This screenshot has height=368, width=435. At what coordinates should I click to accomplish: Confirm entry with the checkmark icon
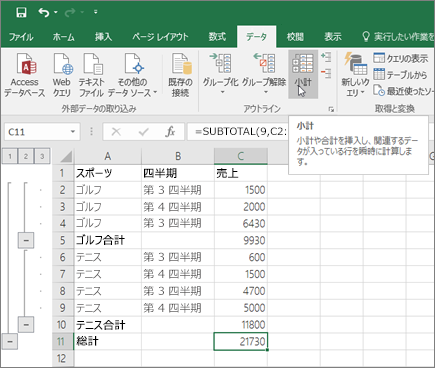point(143,132)
